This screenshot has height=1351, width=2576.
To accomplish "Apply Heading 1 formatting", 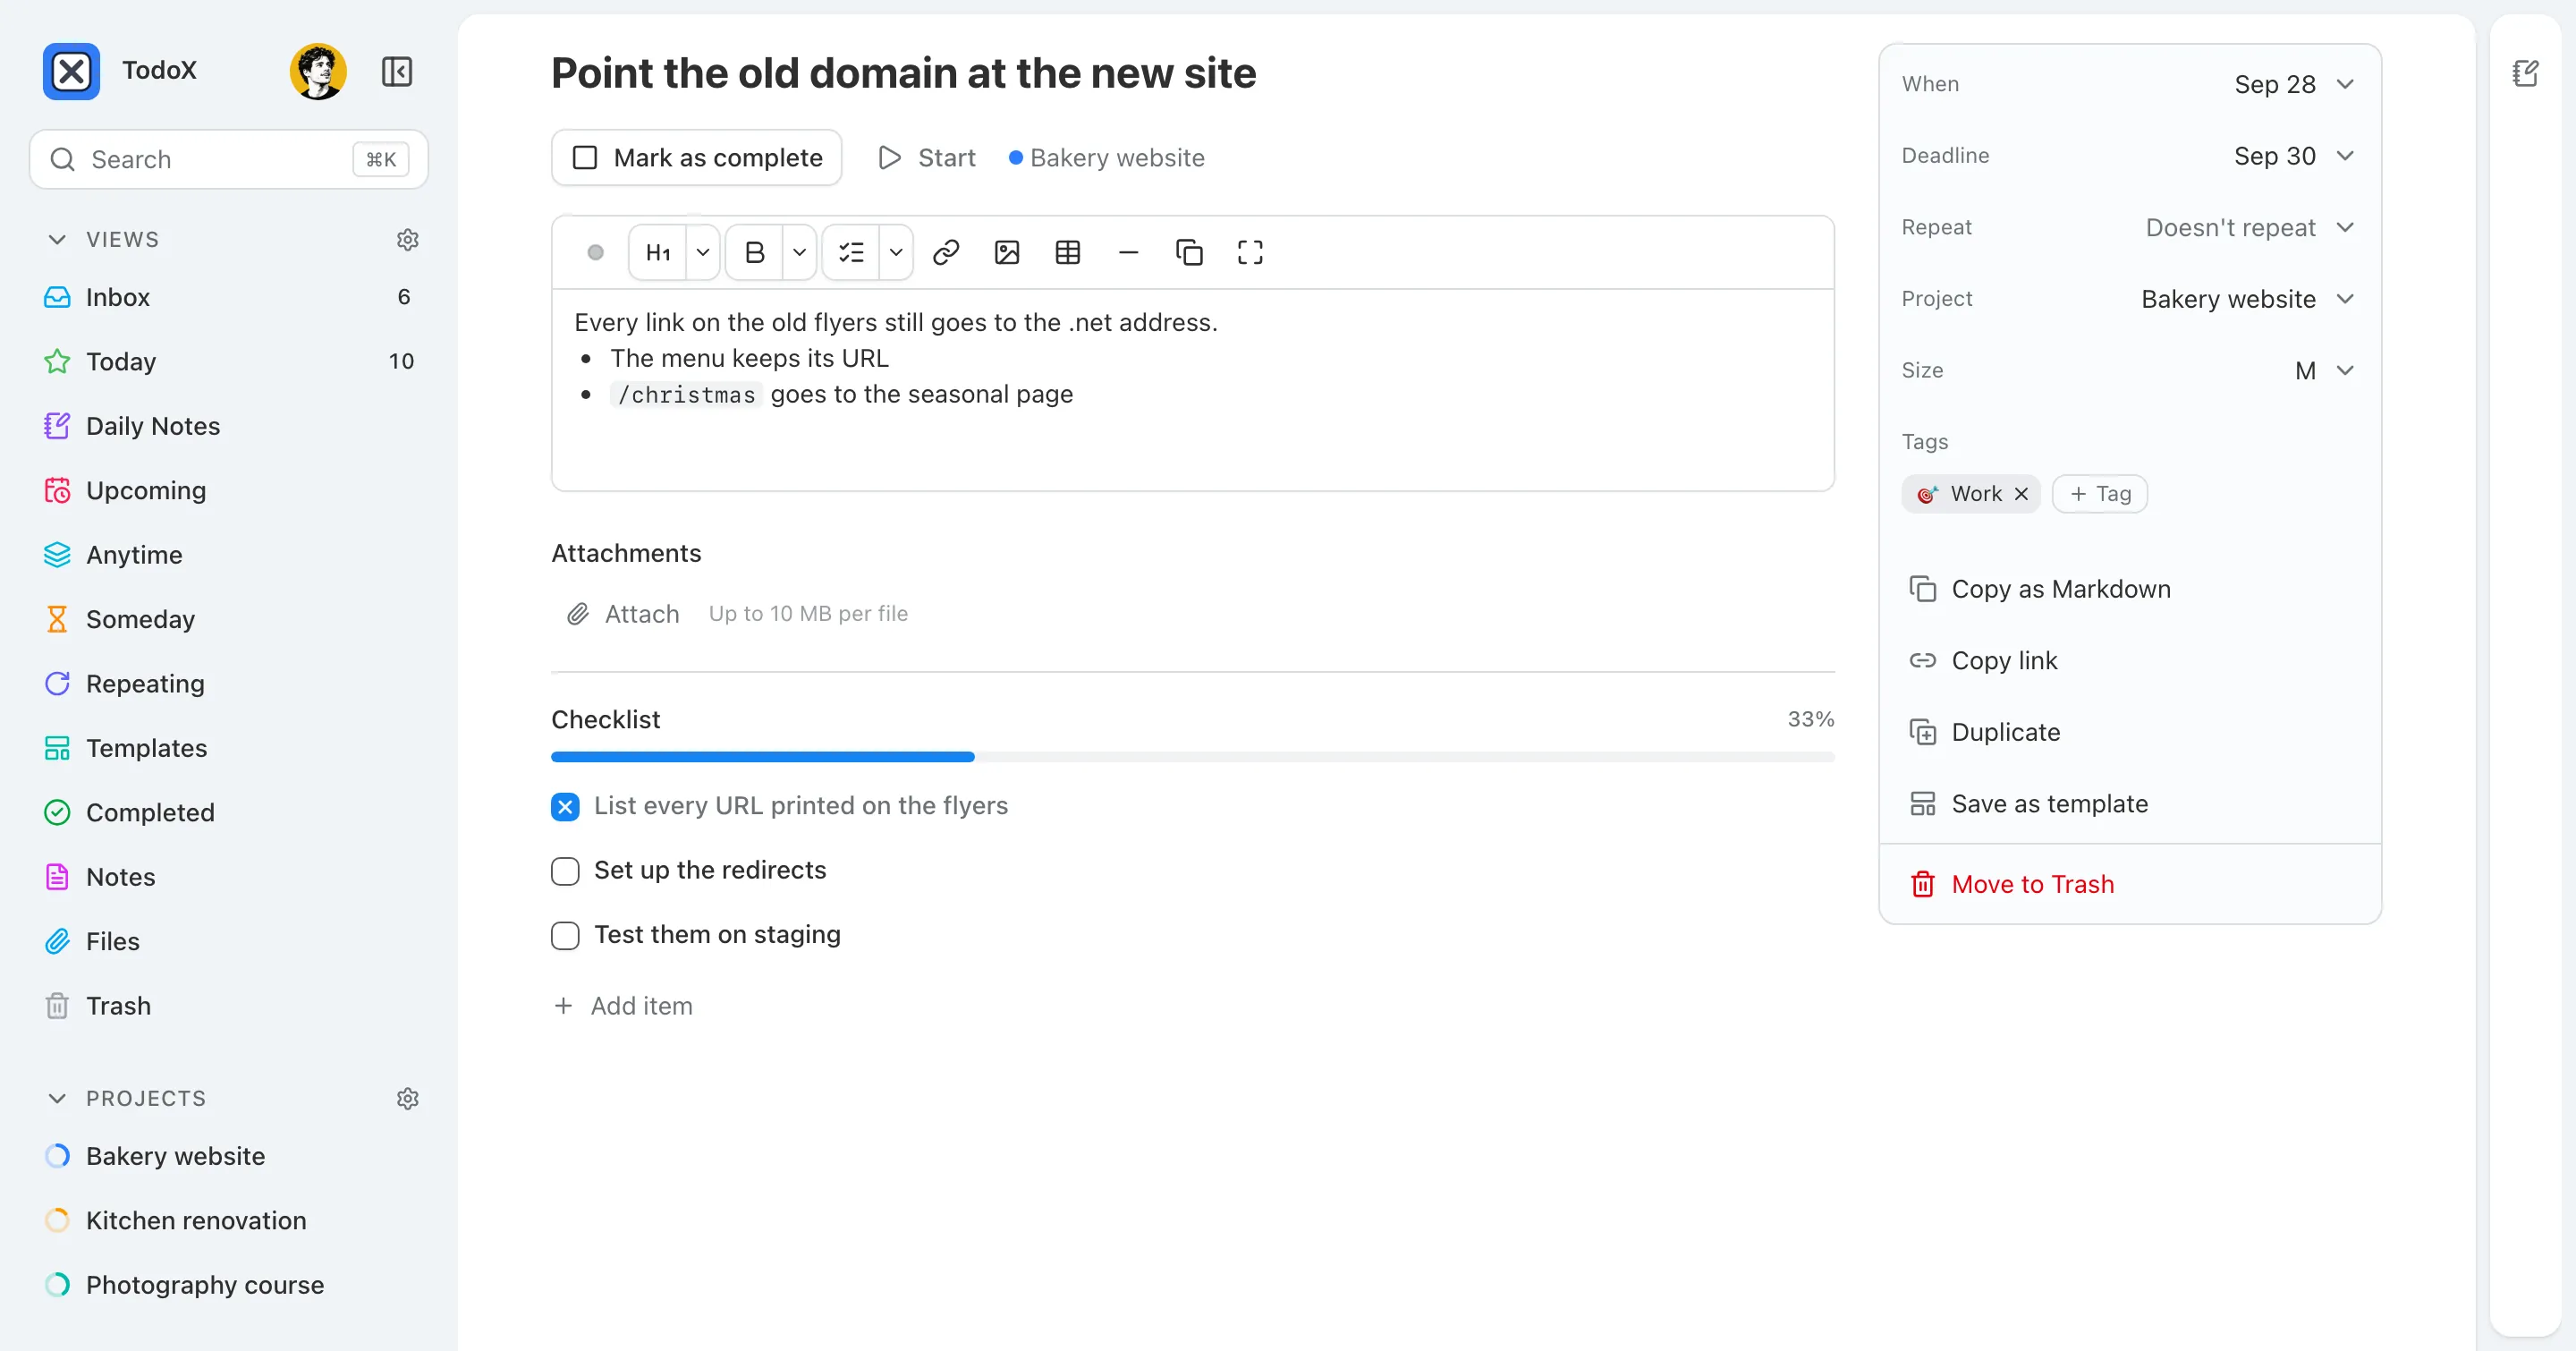I will 658,252.
